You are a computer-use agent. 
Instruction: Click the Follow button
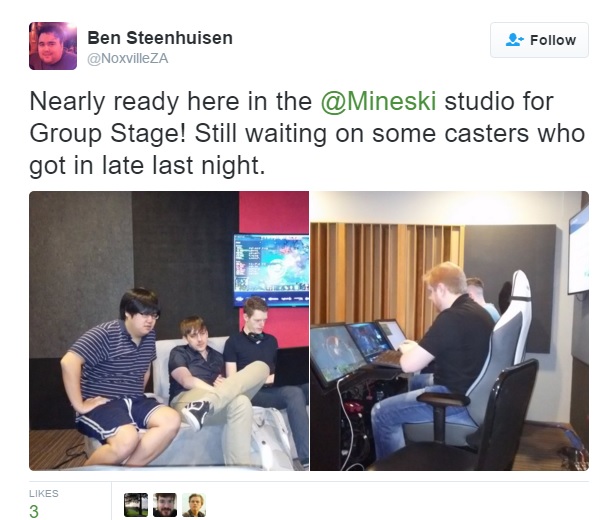coord(539,40)
